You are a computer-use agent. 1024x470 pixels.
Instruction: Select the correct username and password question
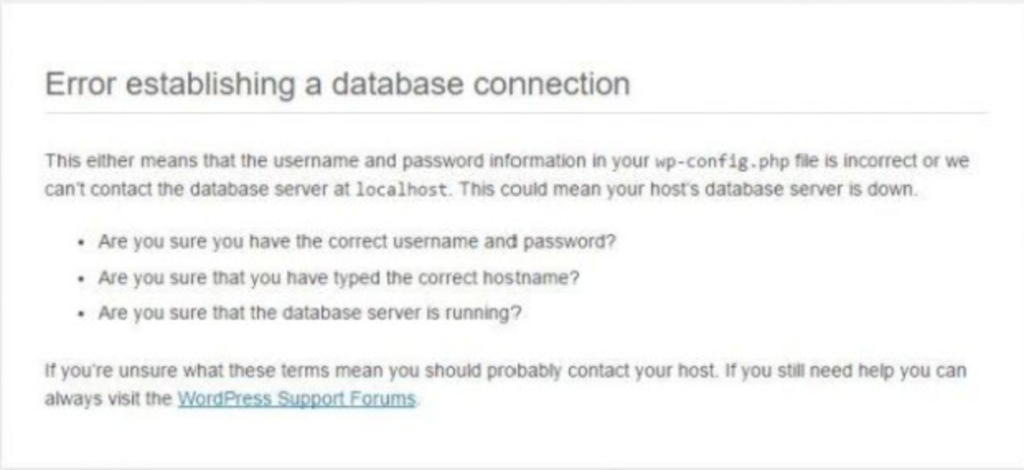(357, 242)
